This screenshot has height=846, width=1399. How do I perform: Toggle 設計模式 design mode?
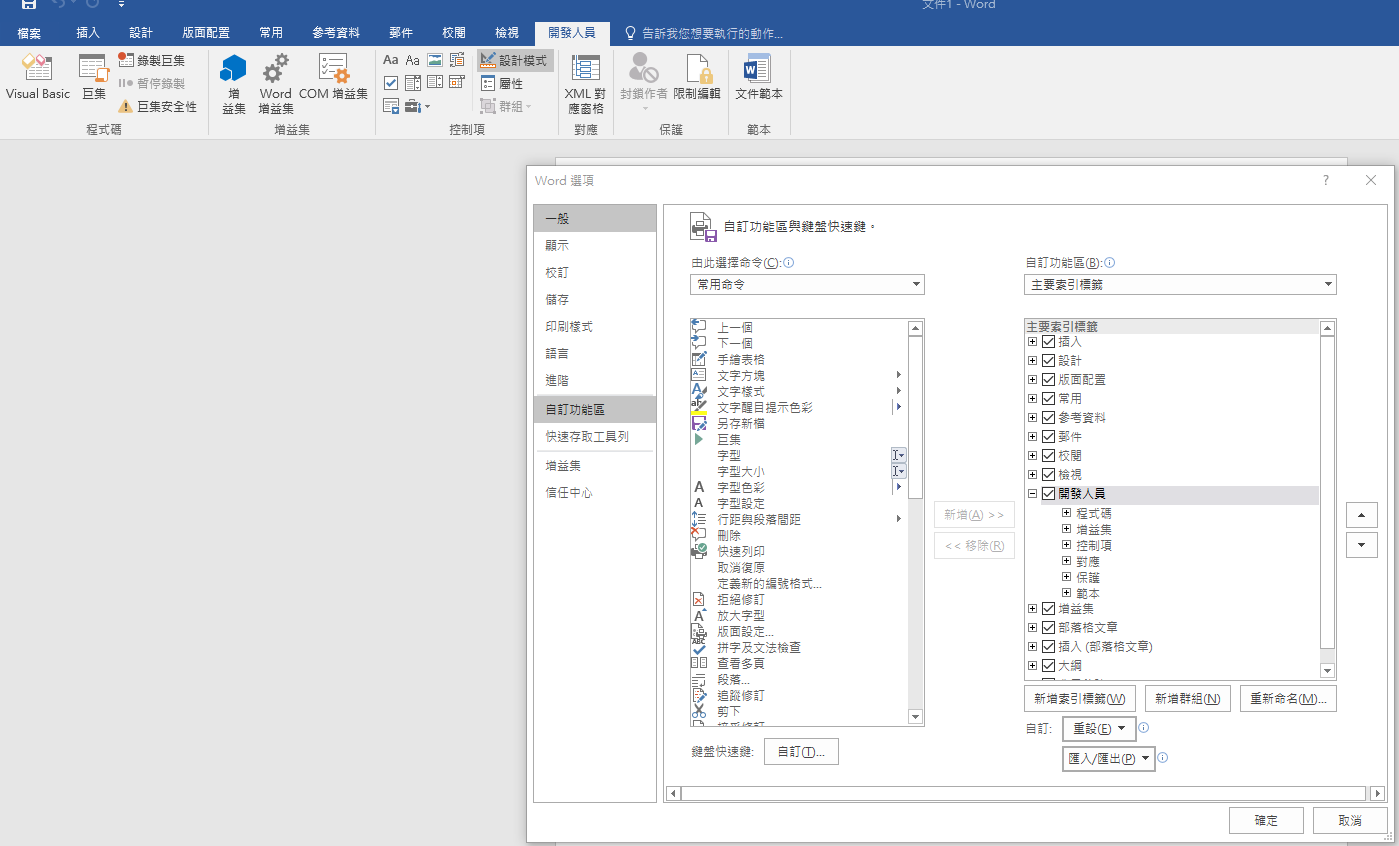coord(514,61)
